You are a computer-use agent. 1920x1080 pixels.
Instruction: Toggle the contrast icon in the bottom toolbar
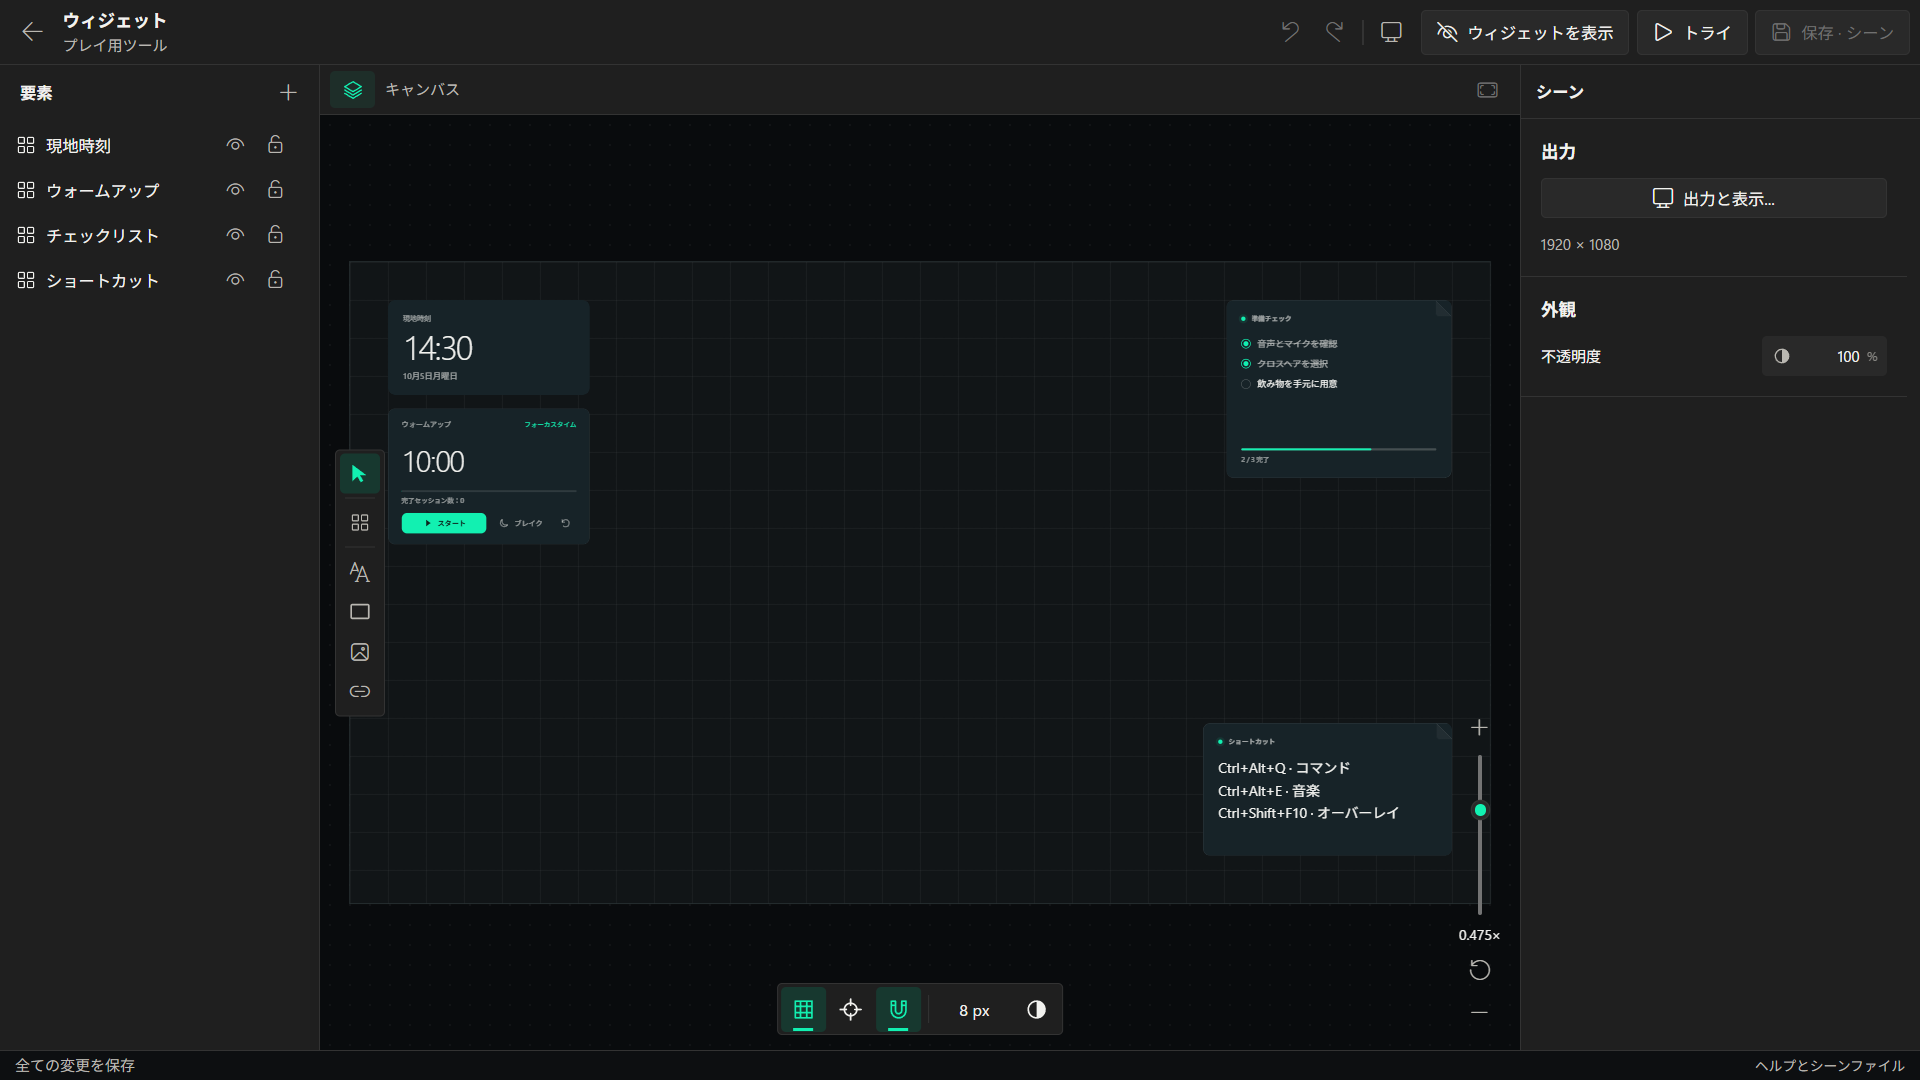tap(1036, 1010)
